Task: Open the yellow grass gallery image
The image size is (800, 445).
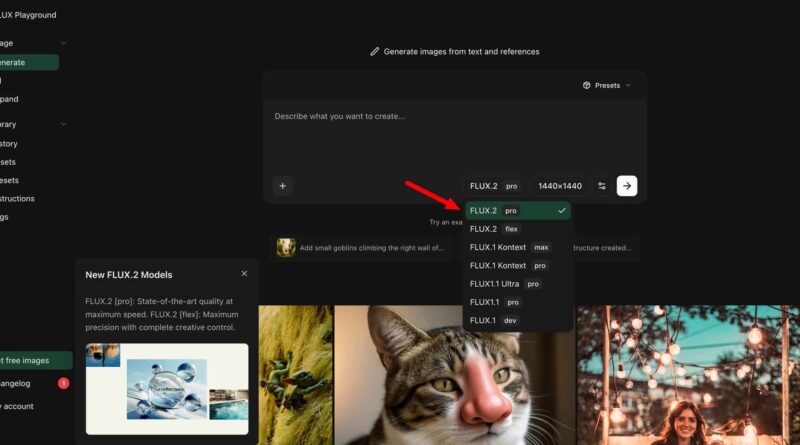Action: tap(296, 375)
